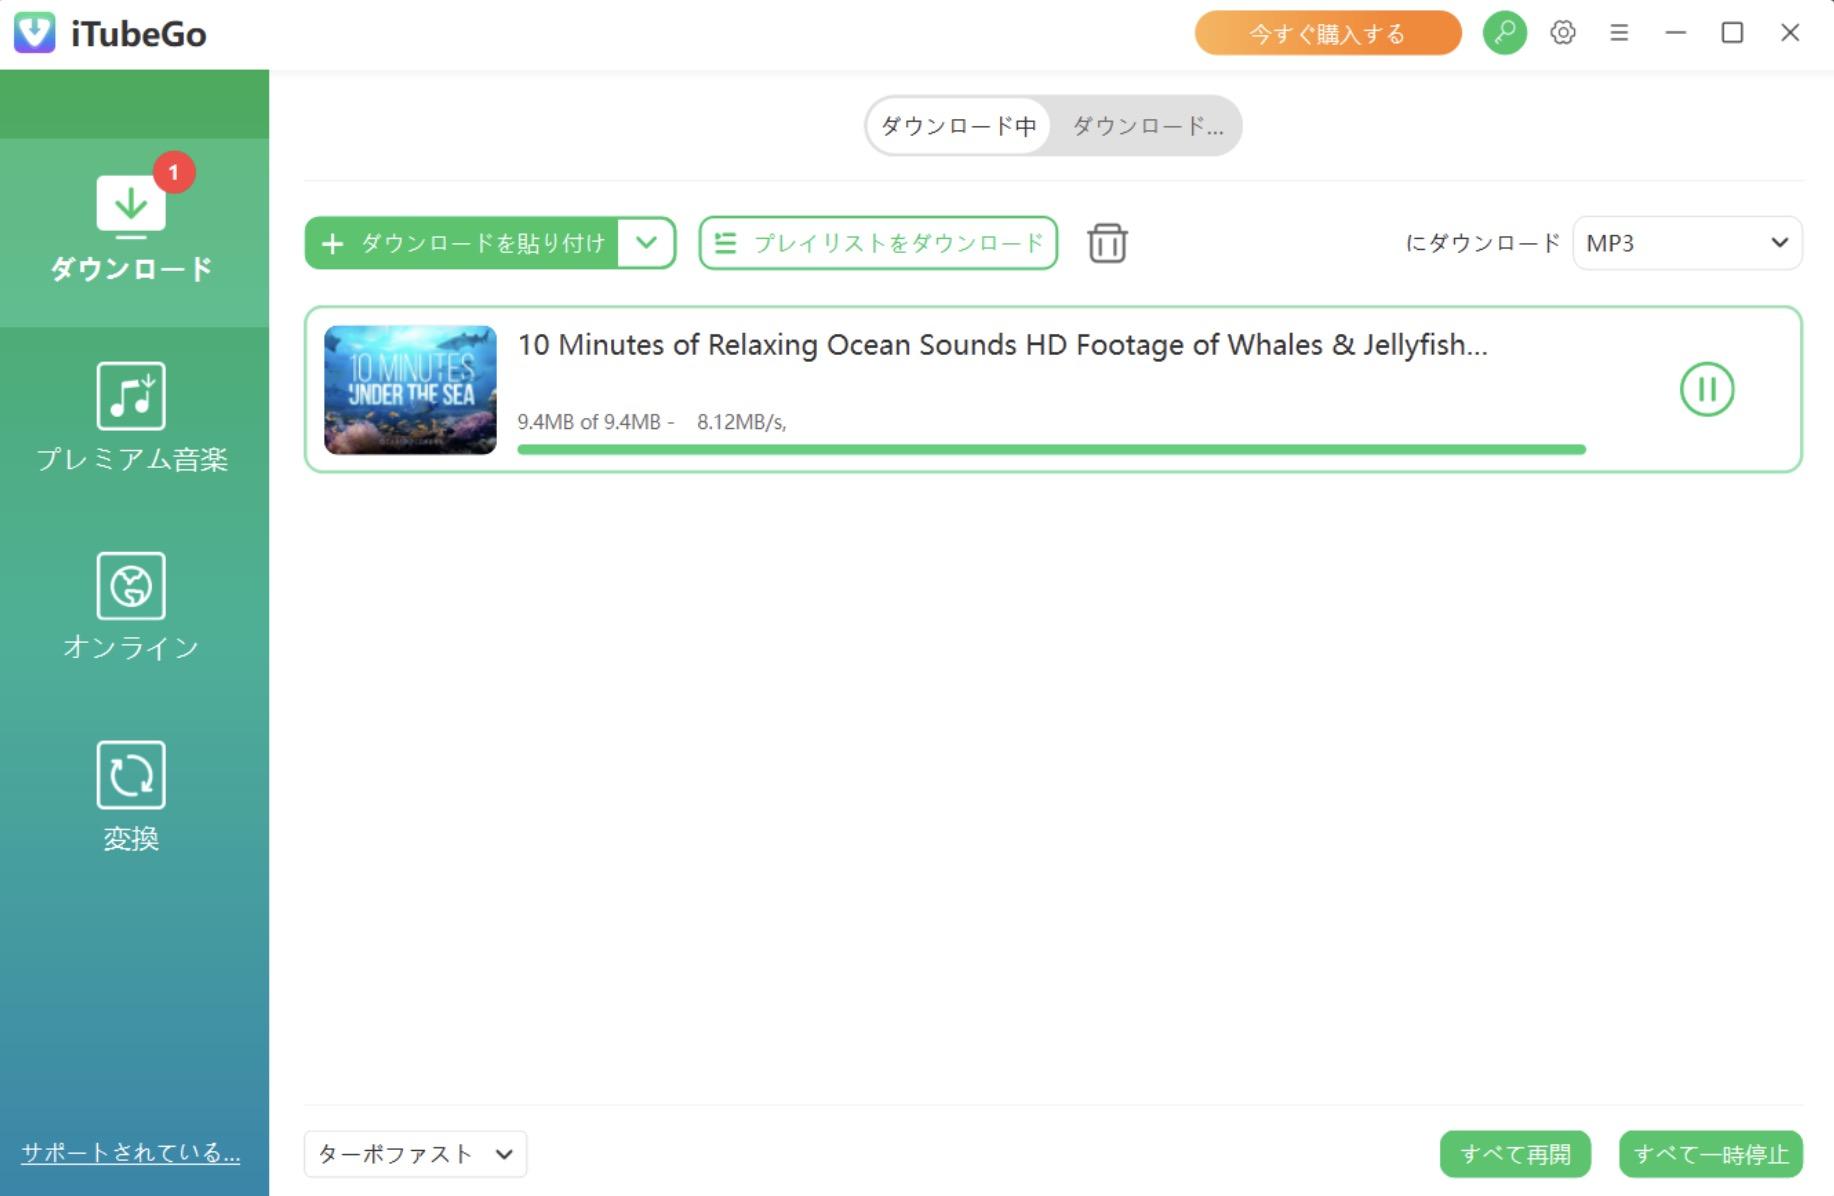Screen dimensions: 1834x1196
Task: Maximize the iTubeGo window
Action: 1732,33
